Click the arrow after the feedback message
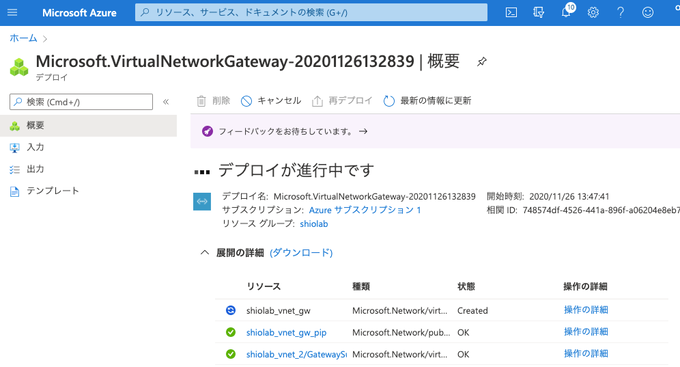 click(363, 131)
